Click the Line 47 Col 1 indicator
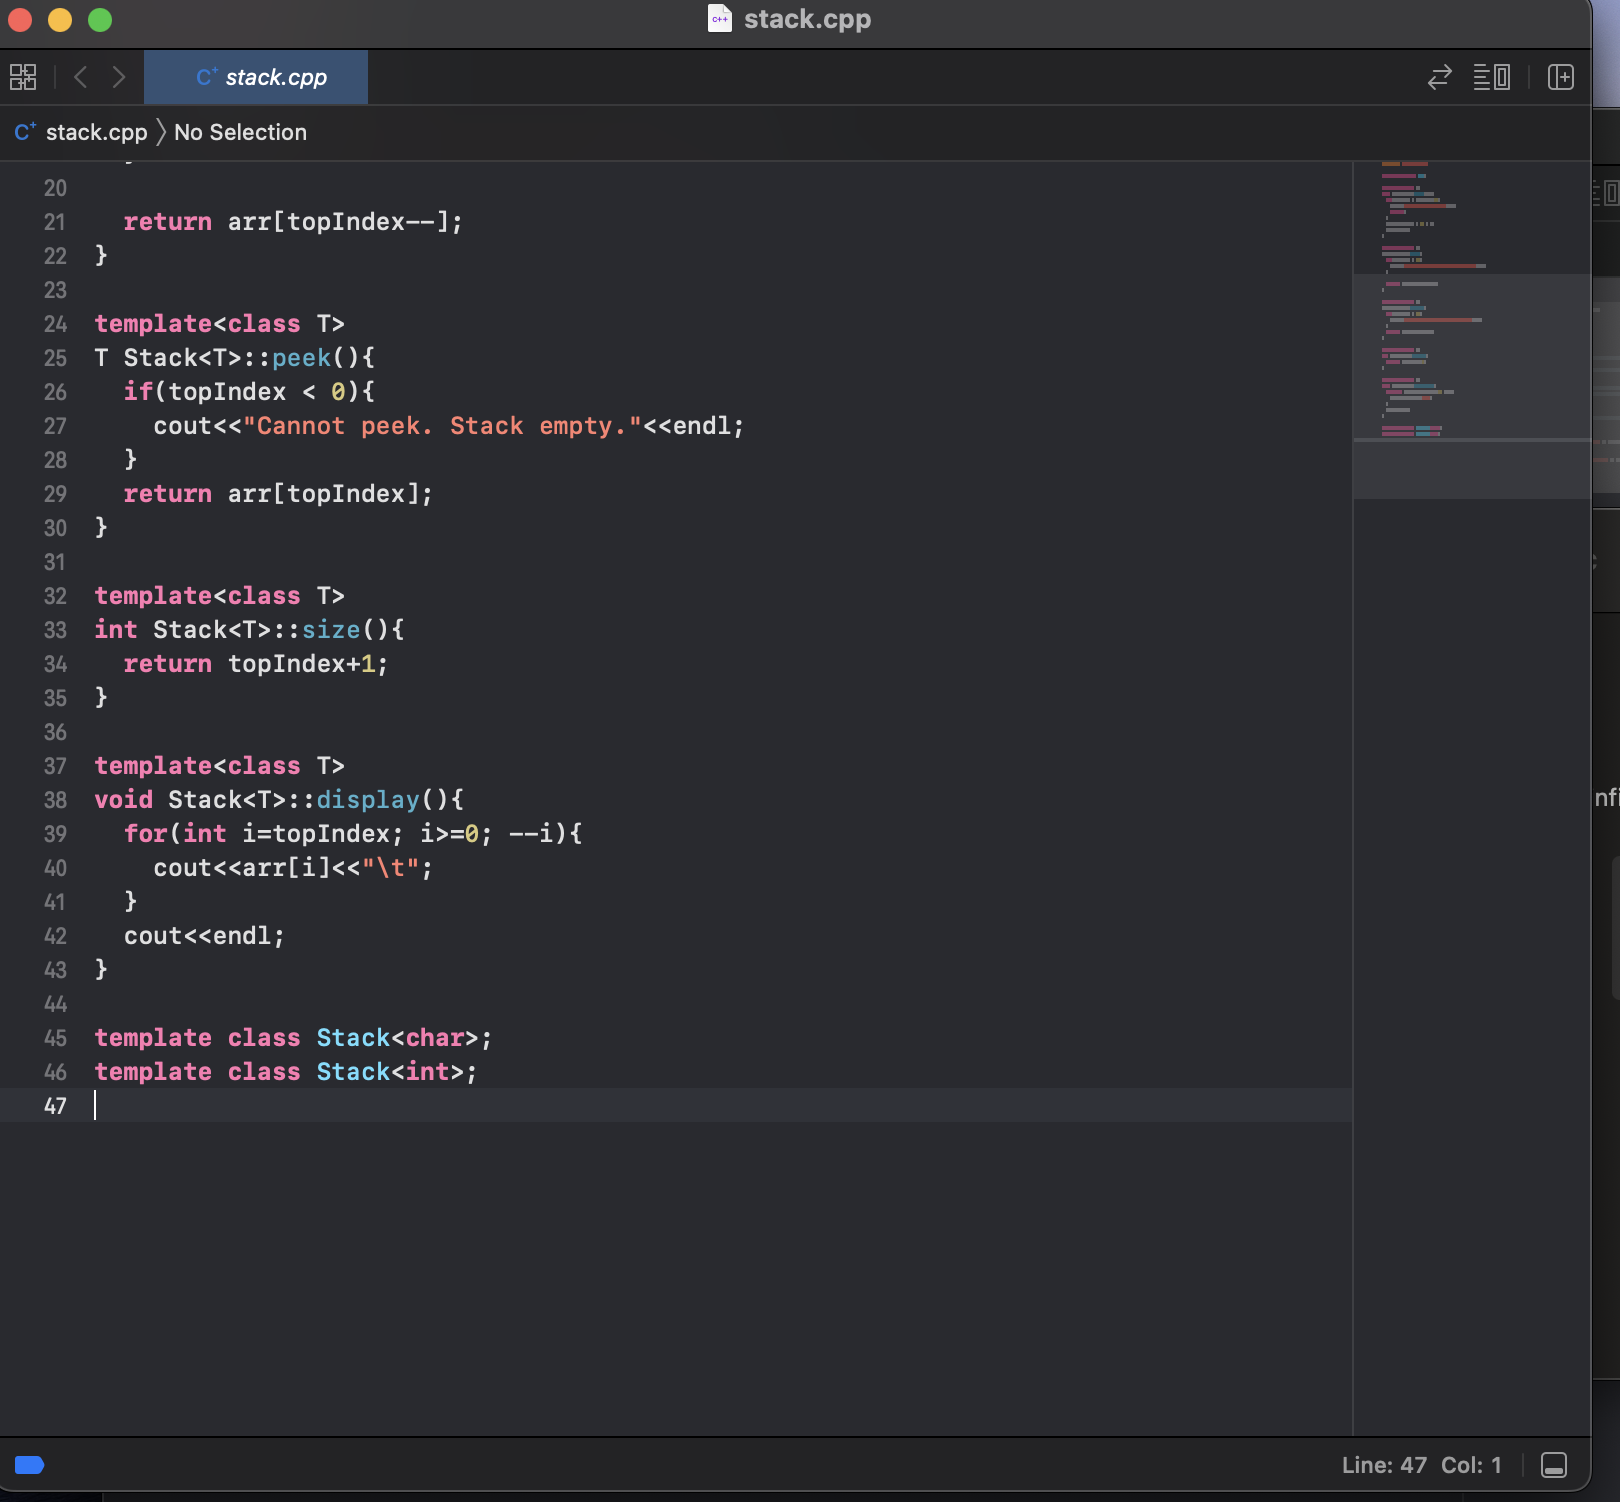 coord(1424,1465)
